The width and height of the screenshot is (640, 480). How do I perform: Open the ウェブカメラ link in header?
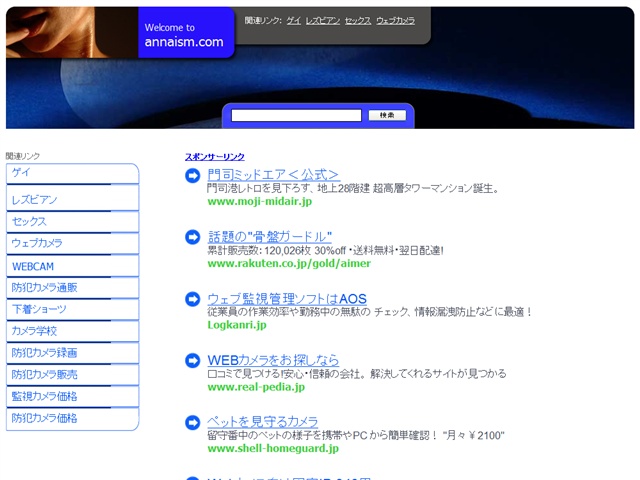(396, 20)
